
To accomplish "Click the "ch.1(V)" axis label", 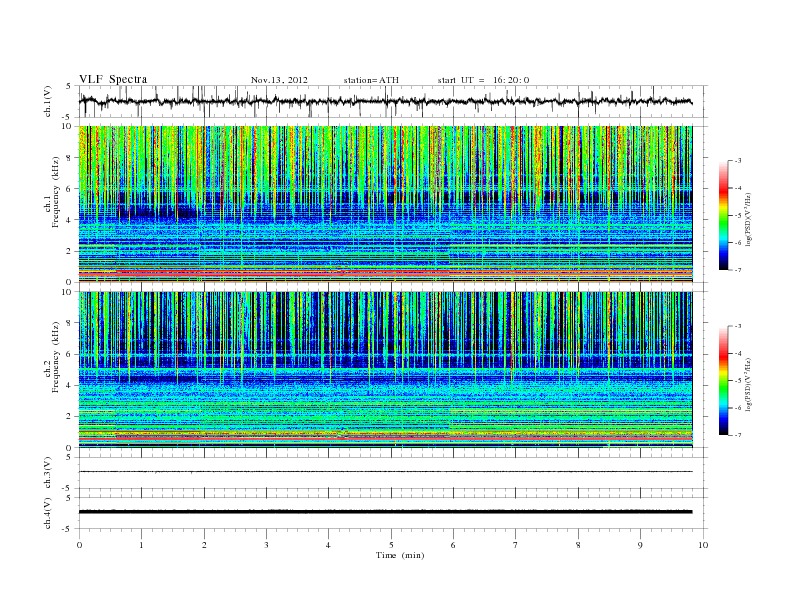I will point(48,103).
